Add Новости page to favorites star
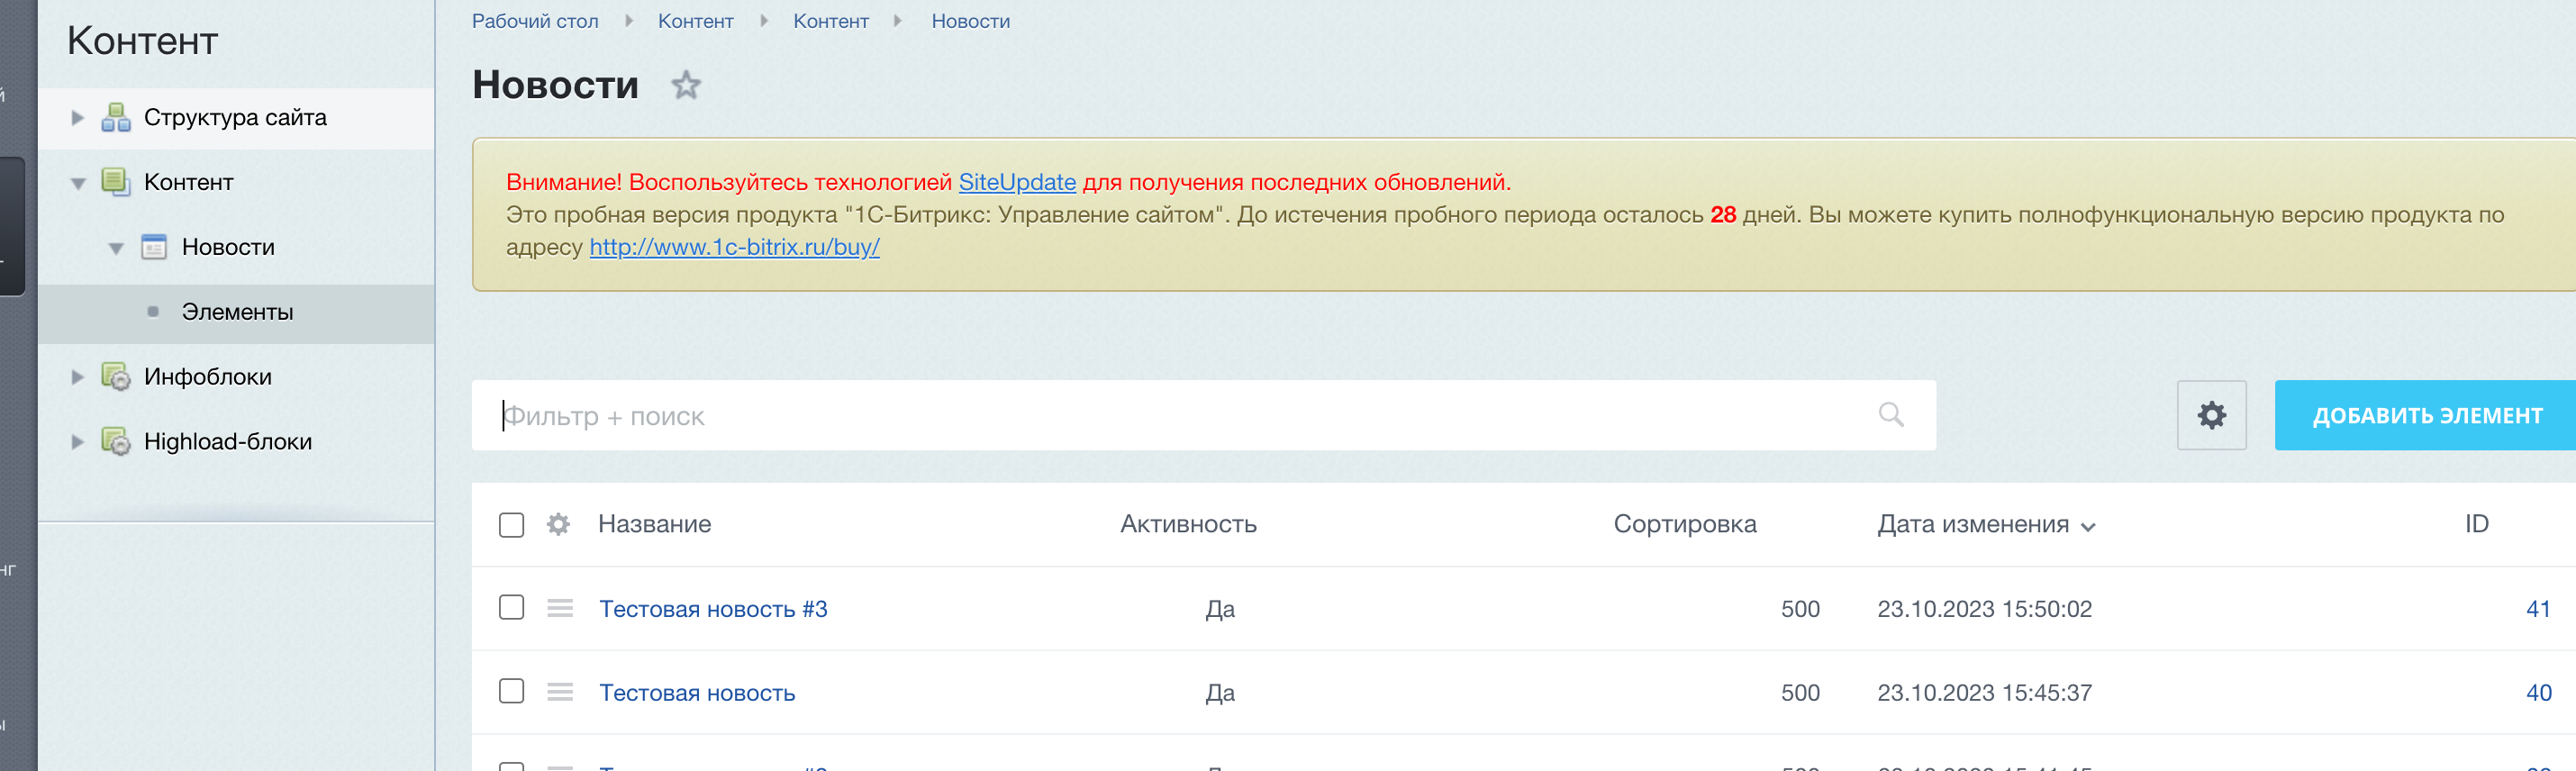 pyautogui.click(x=685, y=85)
